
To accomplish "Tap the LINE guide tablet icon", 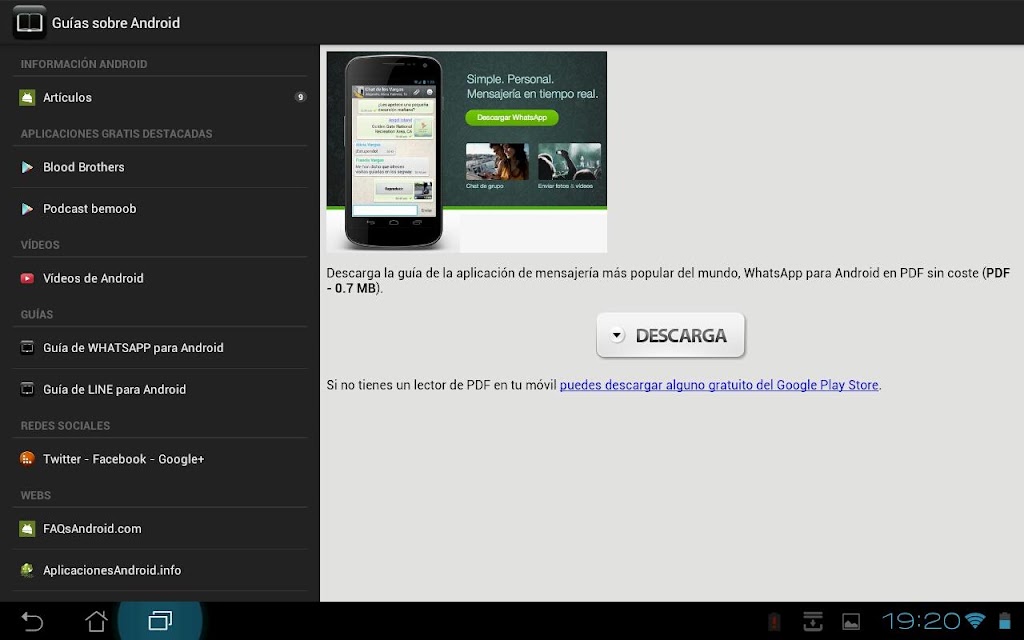I will 27,389.
